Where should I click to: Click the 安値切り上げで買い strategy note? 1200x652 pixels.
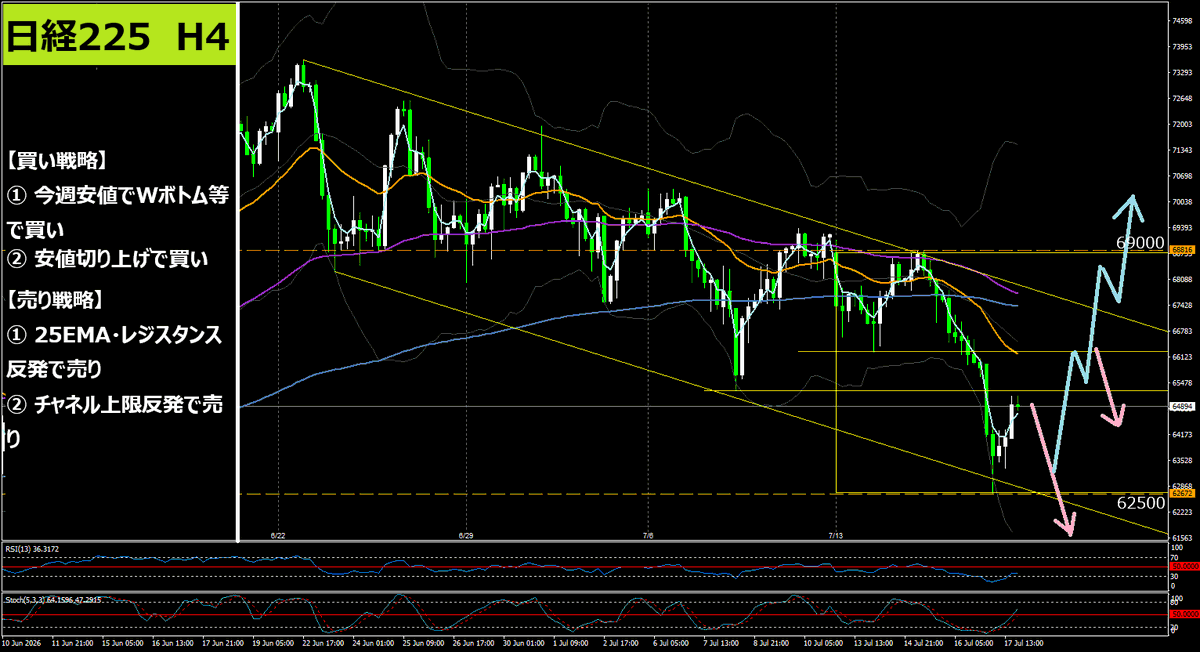coord(108,260)
